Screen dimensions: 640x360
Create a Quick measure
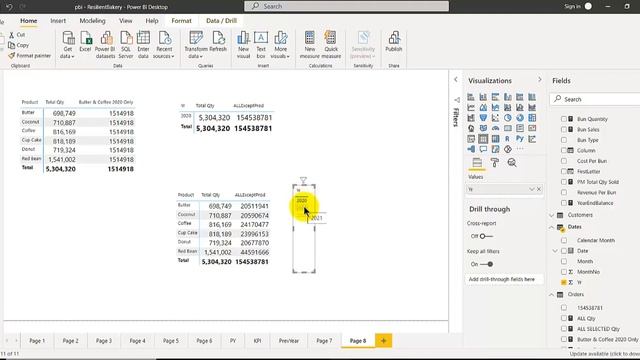click(331, 44)
